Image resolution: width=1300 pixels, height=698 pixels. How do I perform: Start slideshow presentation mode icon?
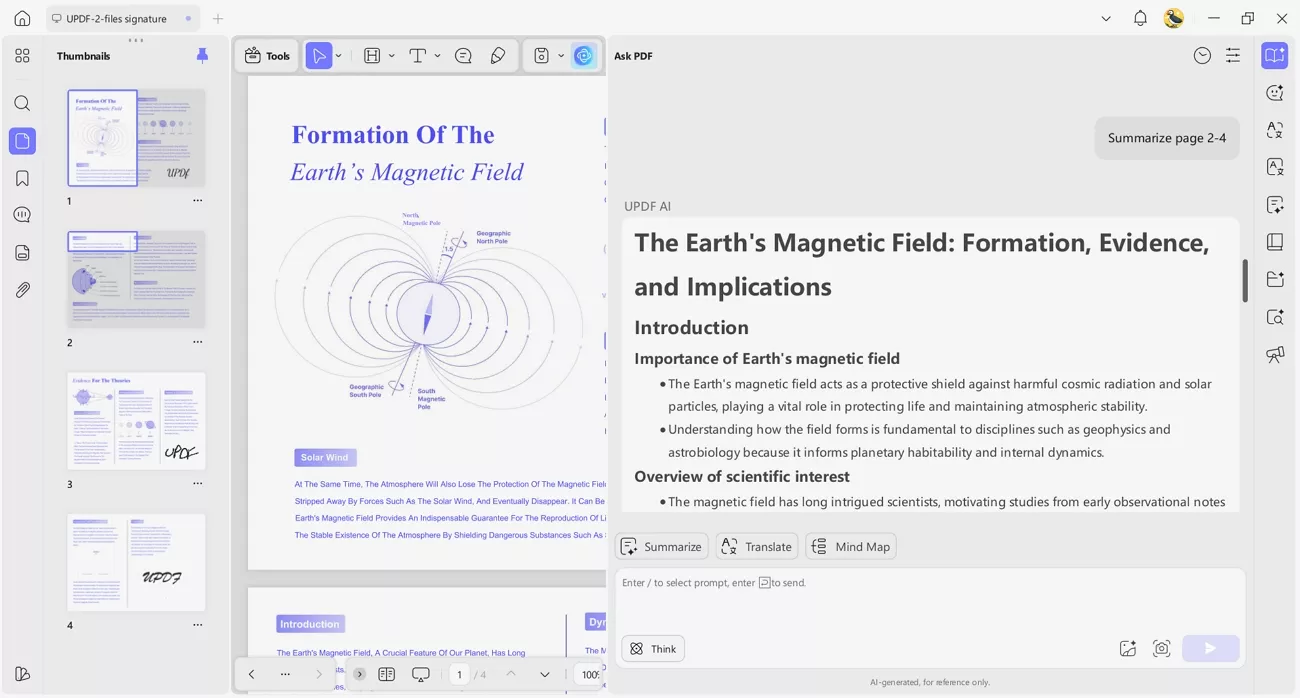click(421, 674)
